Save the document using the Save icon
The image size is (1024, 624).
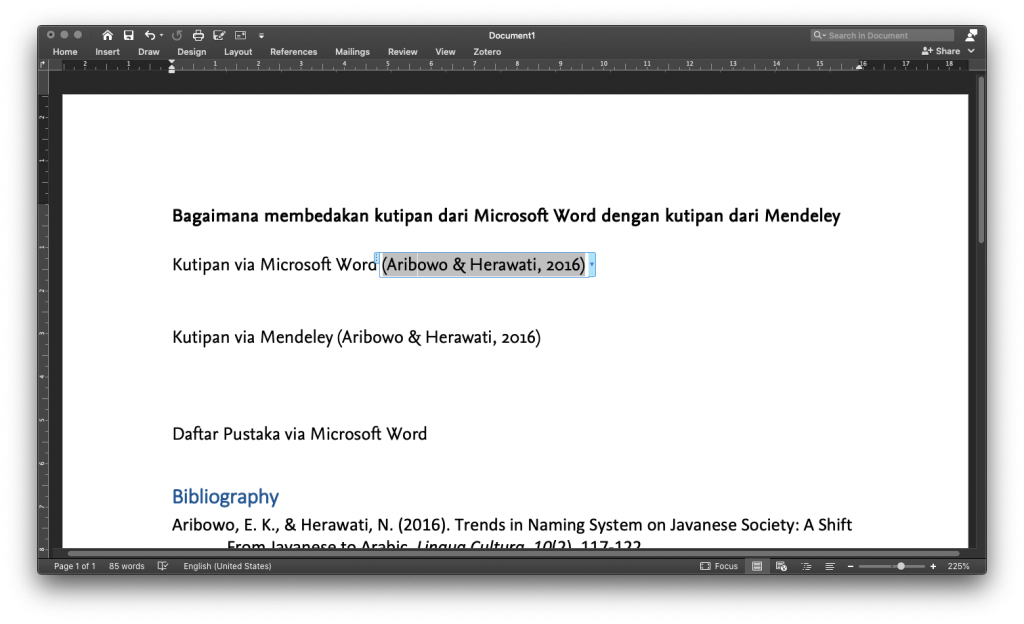pos(129,34)
